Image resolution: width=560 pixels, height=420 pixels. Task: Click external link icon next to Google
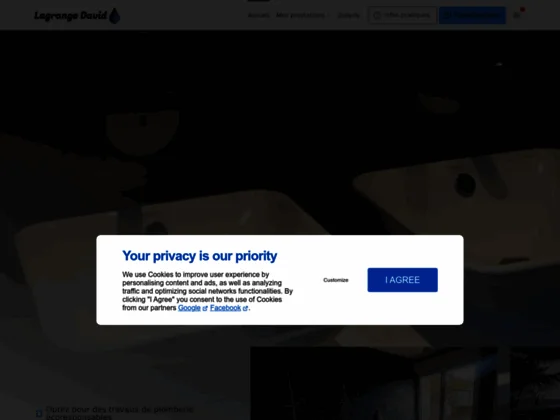[205, 308]
